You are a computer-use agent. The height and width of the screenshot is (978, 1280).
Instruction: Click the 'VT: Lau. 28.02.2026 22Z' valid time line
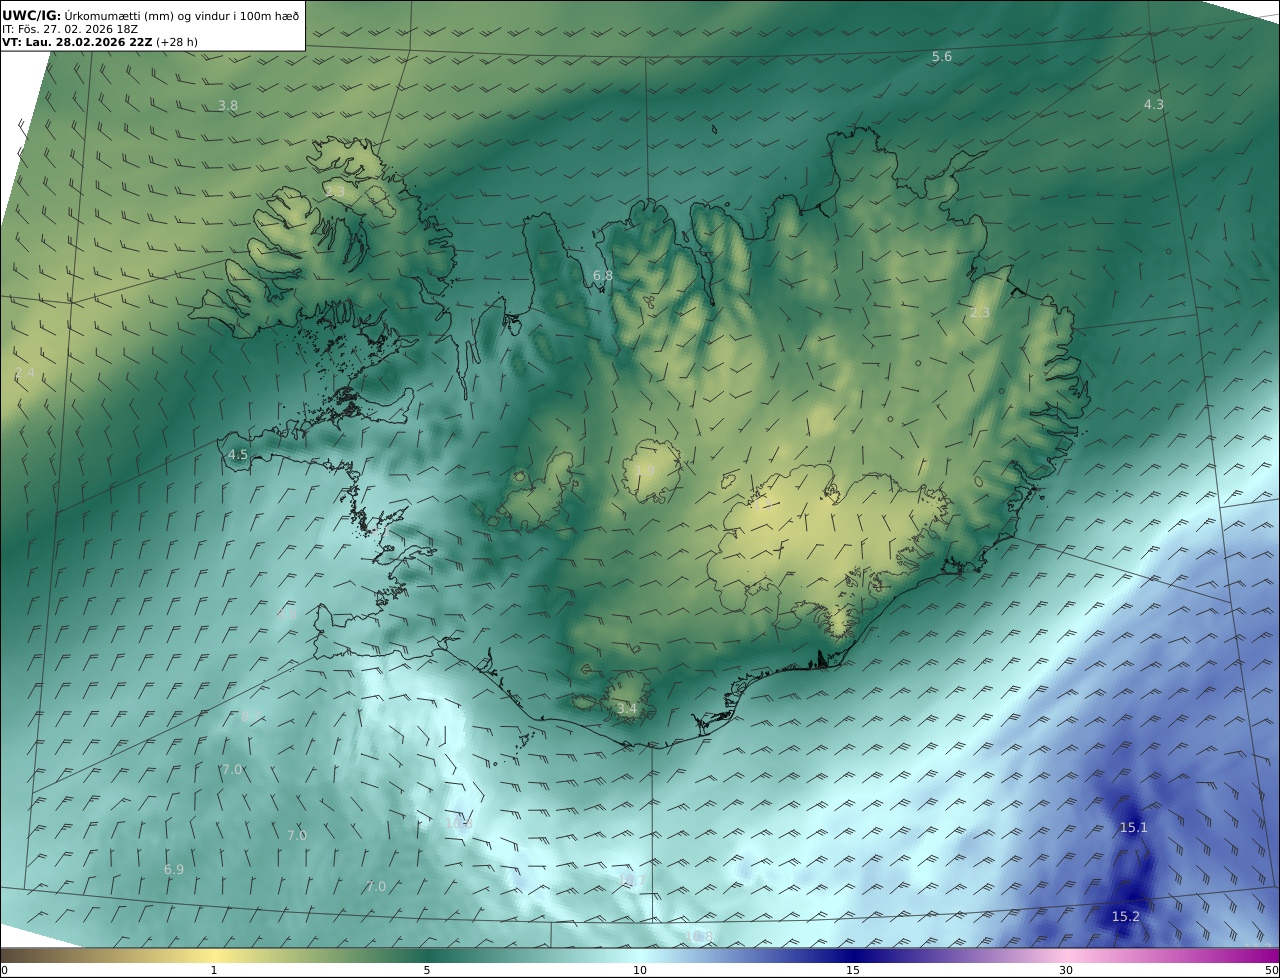click(x=98, y=42)
